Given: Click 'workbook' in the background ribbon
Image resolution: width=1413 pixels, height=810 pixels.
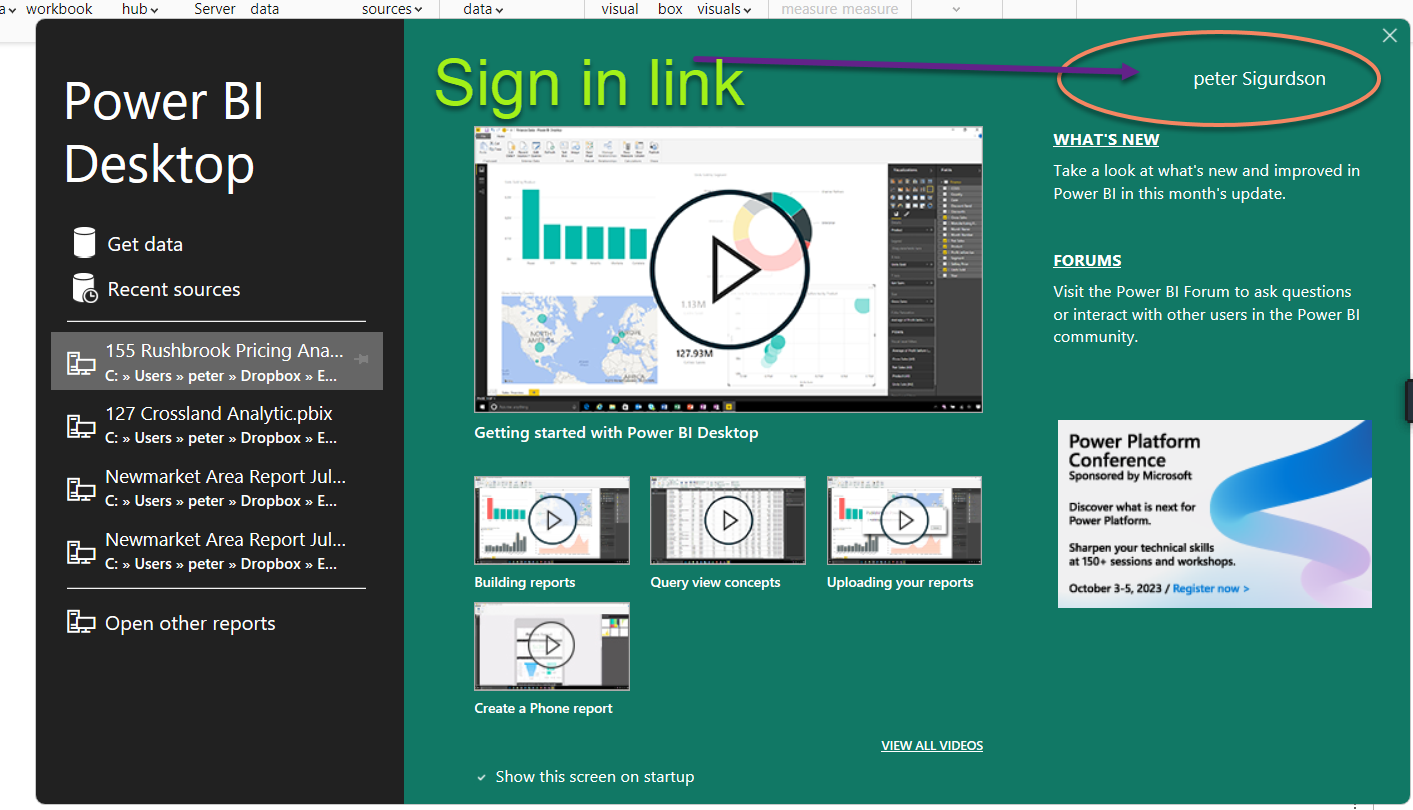Looking at the screenshot, I should [x=59, y=9].
